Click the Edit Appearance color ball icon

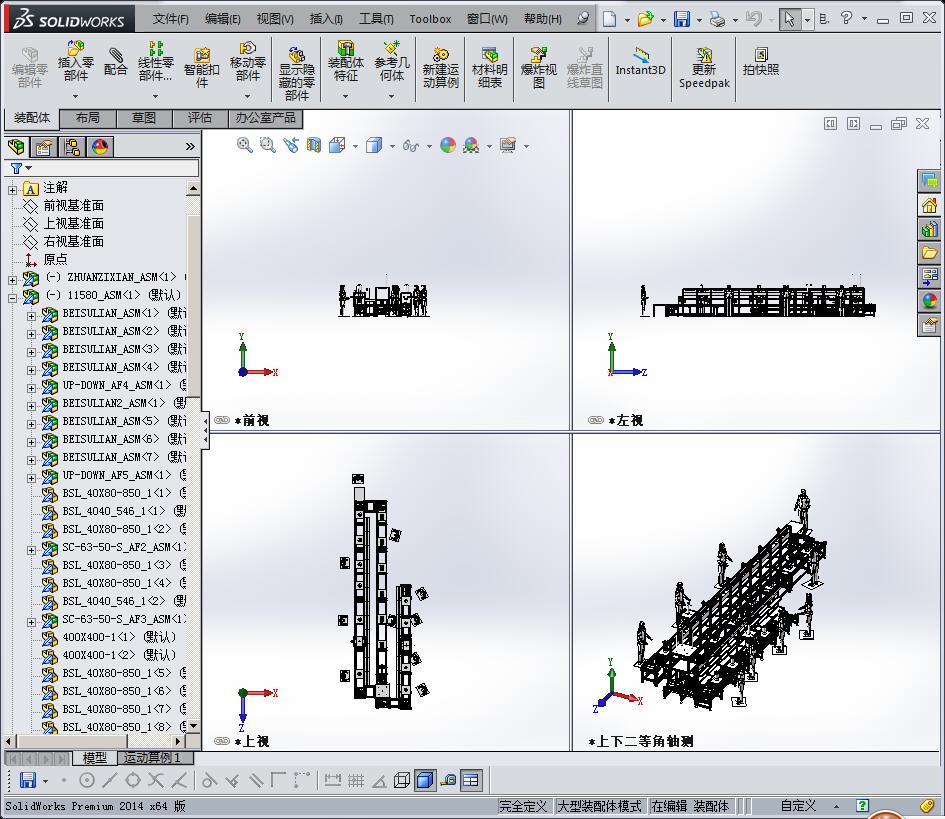pyautogui.click(x=447, y=145)
